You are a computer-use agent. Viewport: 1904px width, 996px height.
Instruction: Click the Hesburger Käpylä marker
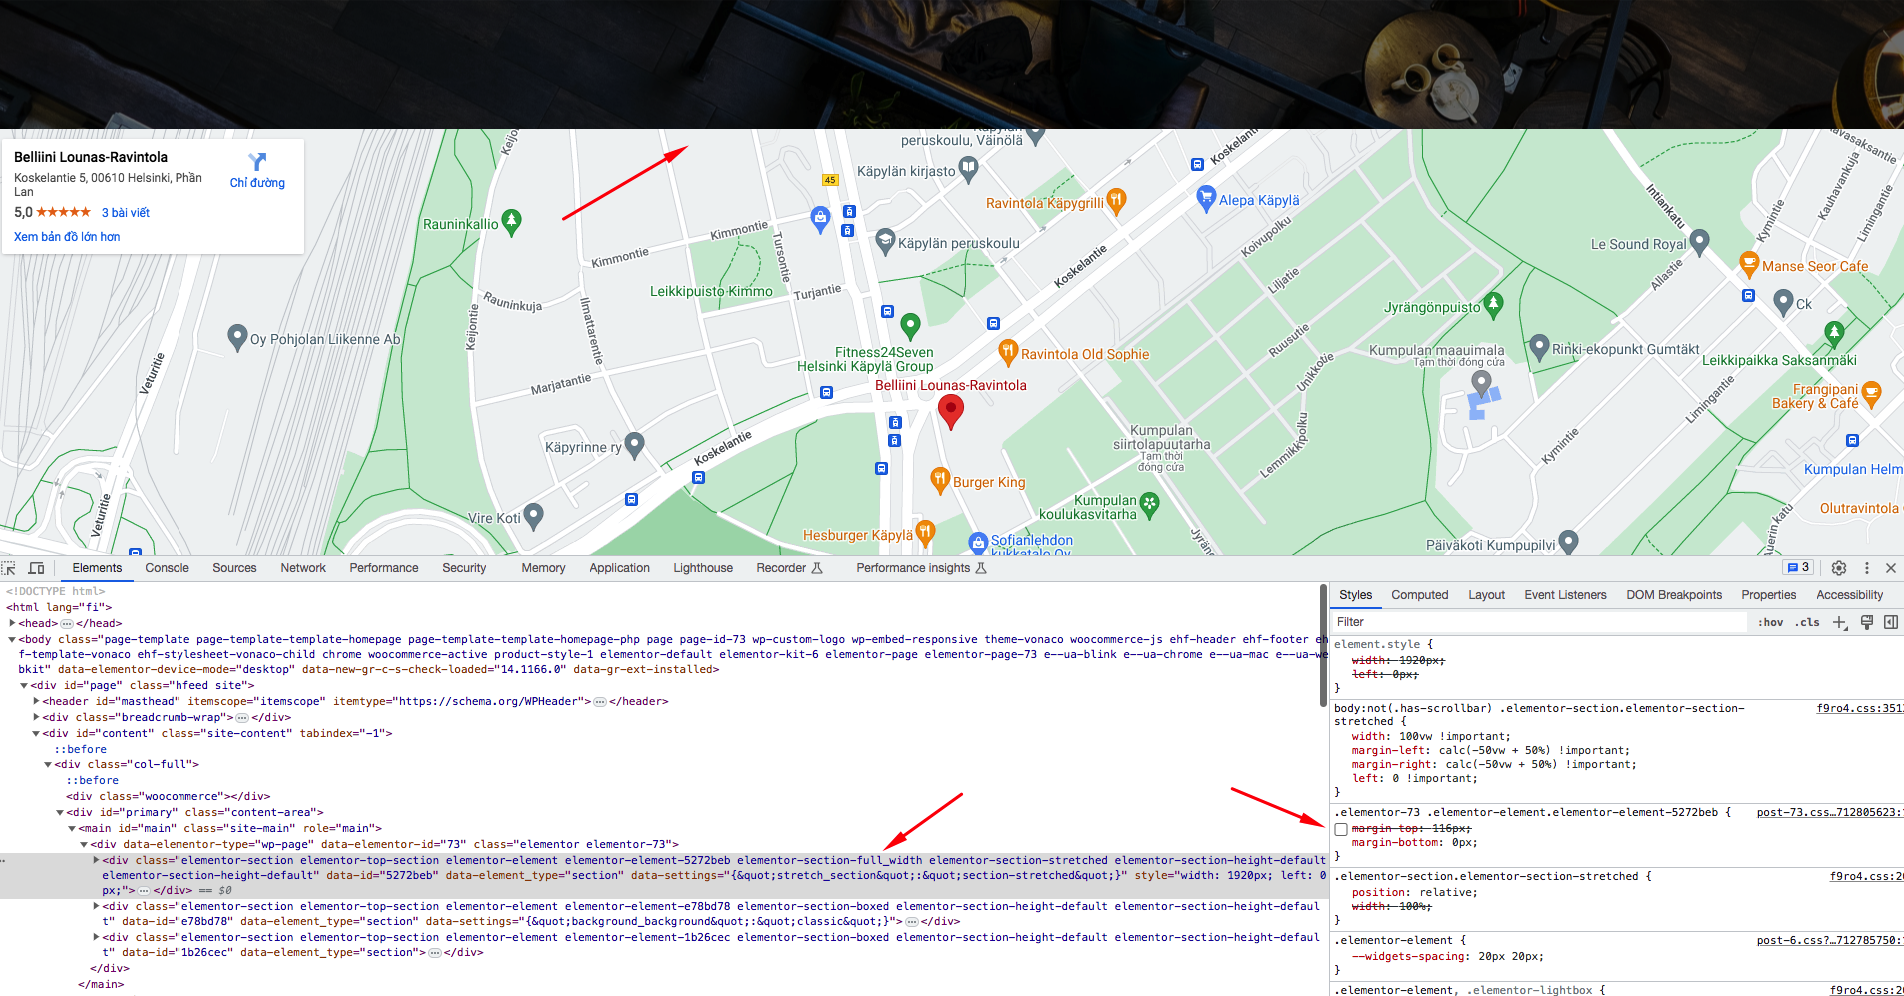925,534
